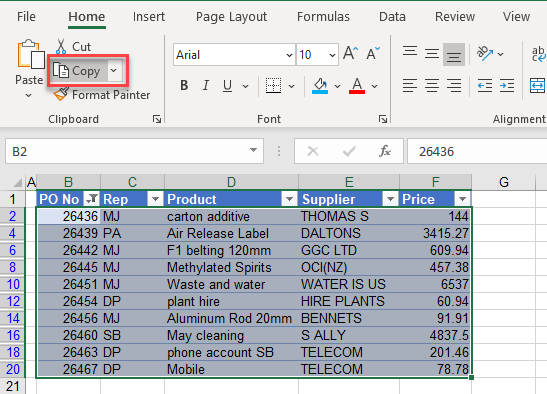
Task: Select the PO No cell 26467
Action: [x=68, y=369]
